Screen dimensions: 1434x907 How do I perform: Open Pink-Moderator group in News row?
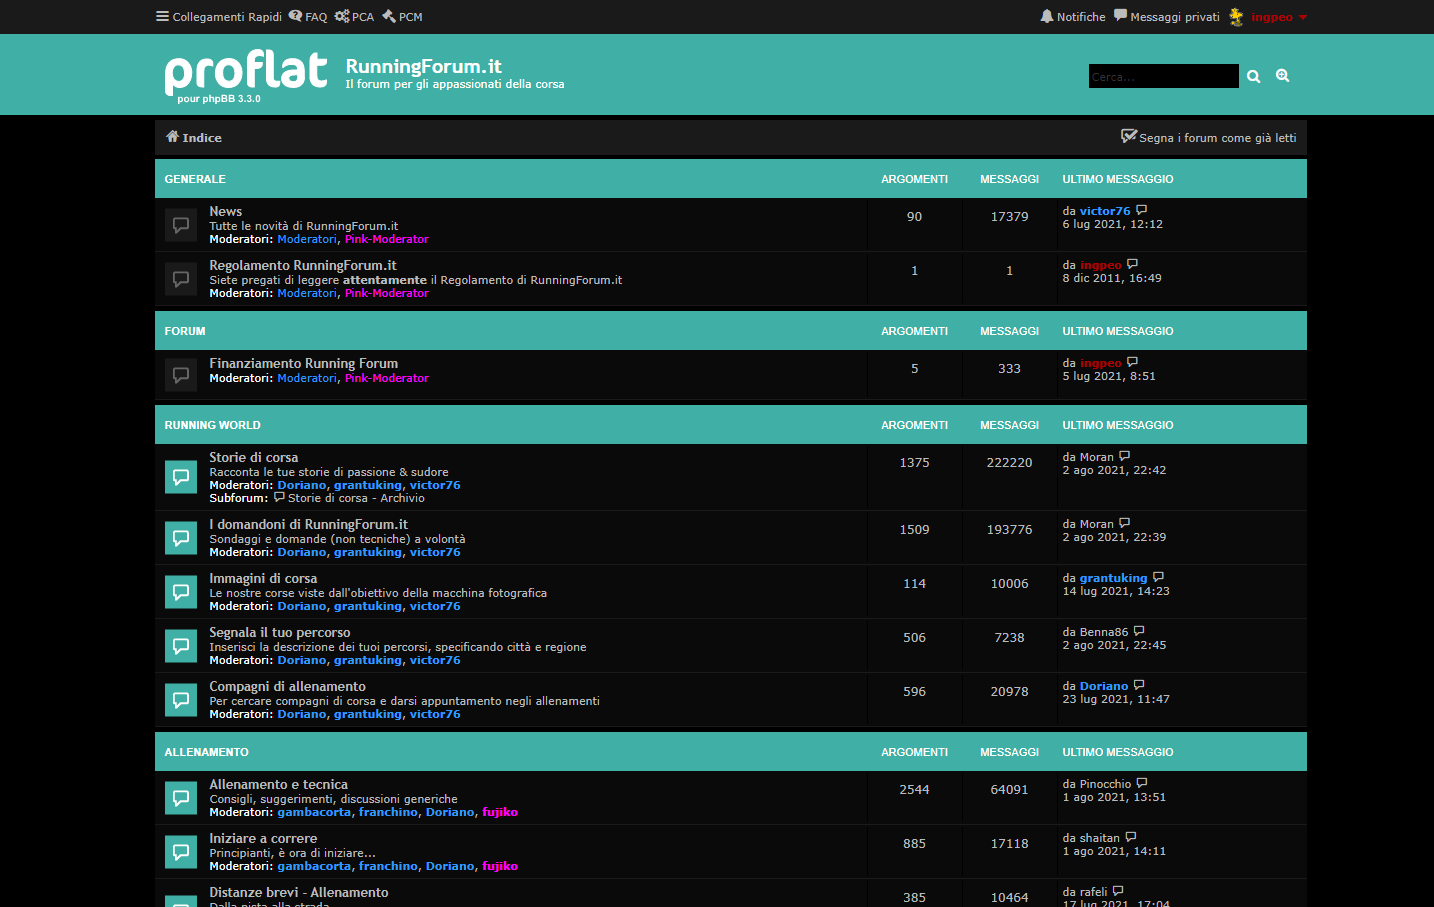(x=387, y=239)
